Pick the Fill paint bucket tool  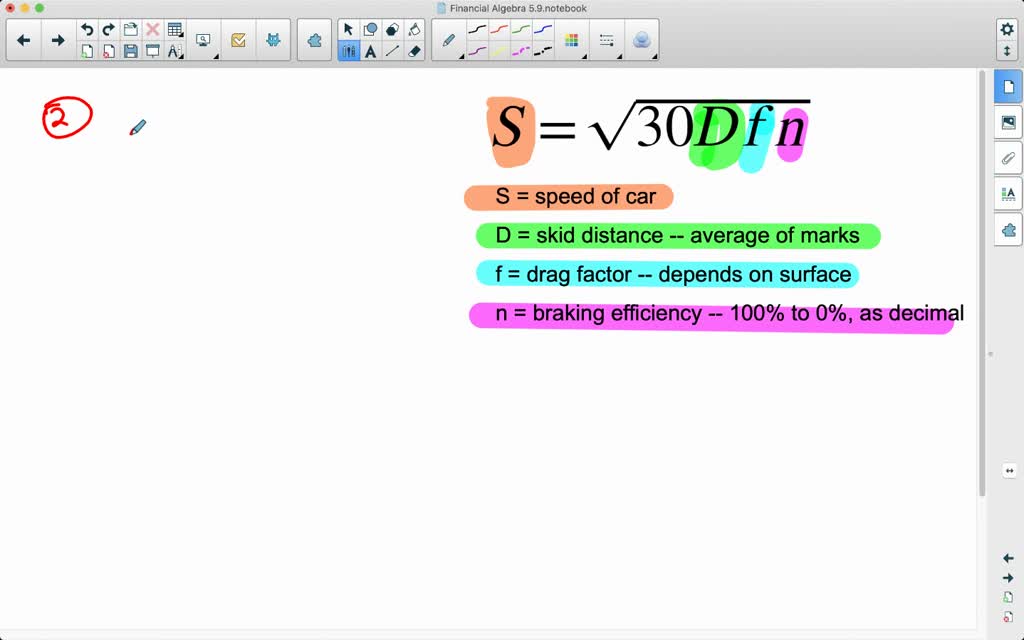(415, 30)
